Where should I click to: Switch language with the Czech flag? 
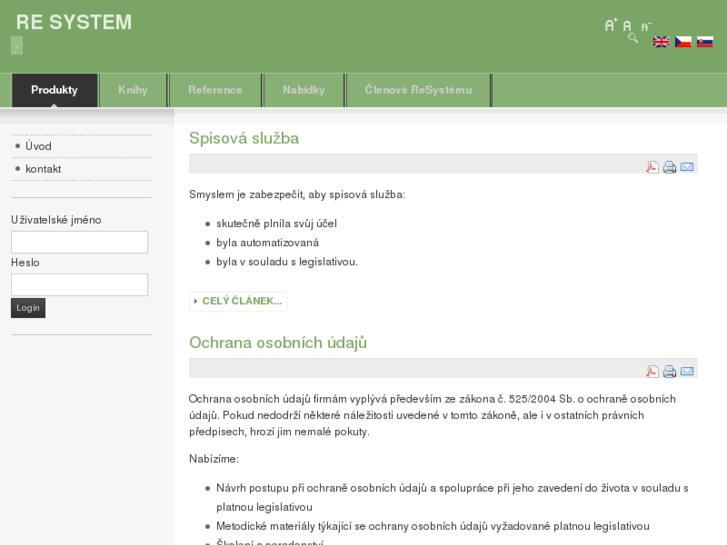point(683,42)
